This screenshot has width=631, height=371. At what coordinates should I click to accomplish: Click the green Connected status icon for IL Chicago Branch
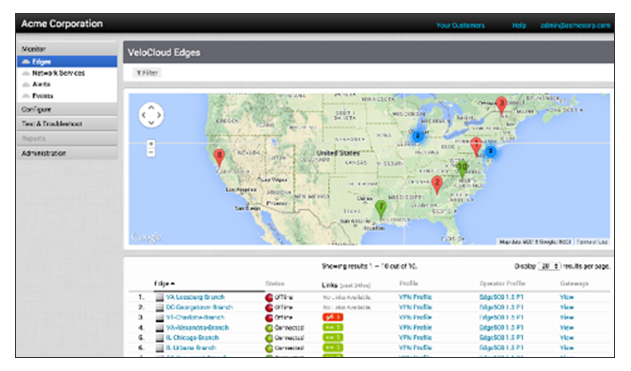click(269, 338)
